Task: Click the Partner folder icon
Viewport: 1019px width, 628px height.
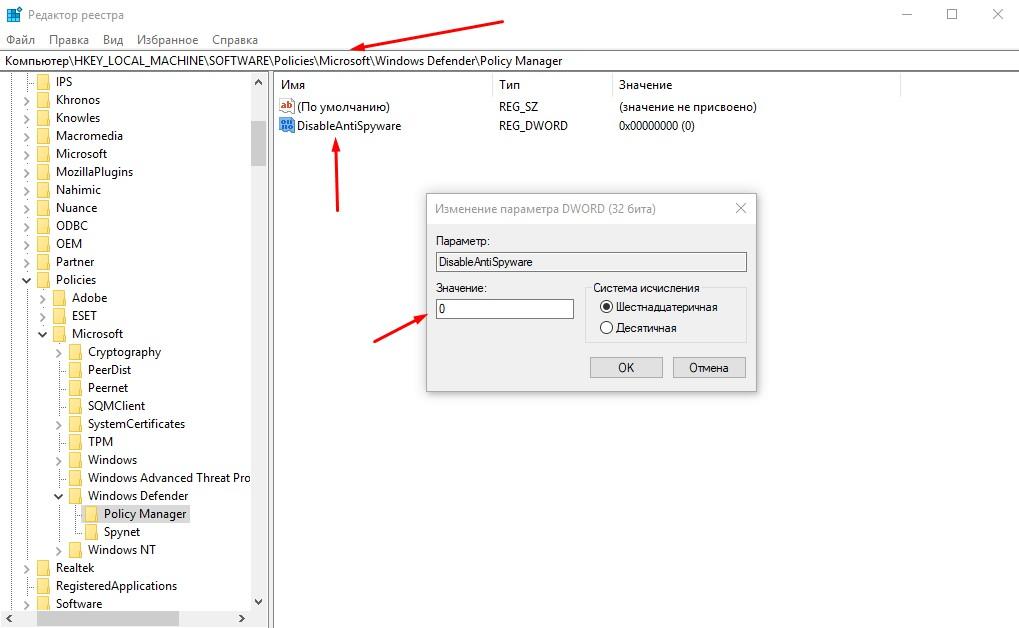Action: (x=44, y=262)
